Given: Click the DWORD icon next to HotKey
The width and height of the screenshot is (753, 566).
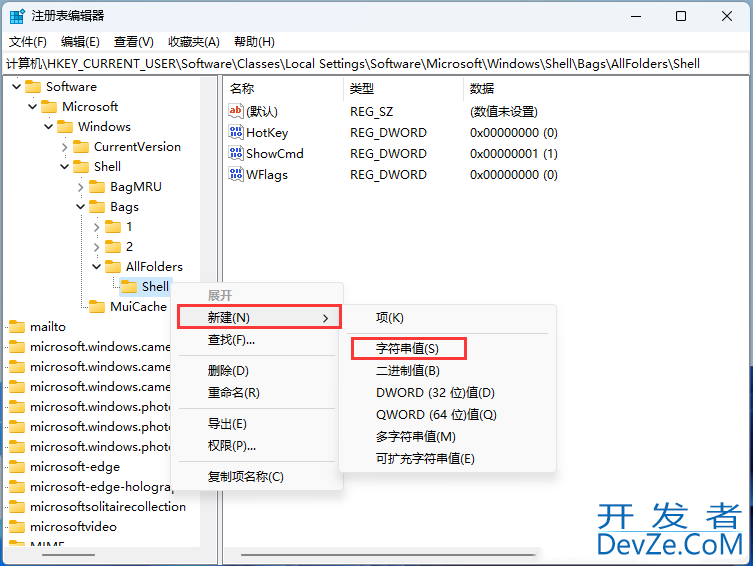Looking at the screenshot, I should 235,132.
